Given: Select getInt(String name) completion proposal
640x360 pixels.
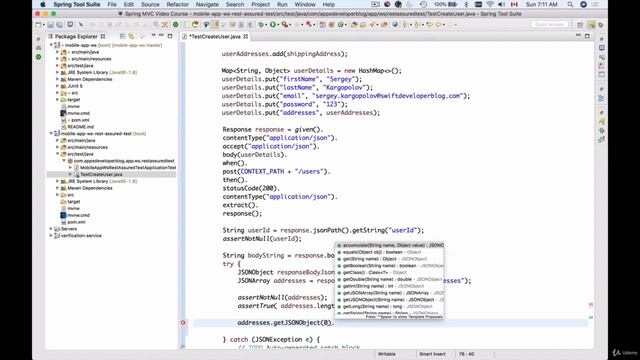Looking at the screenshot, I should (389, 286).
